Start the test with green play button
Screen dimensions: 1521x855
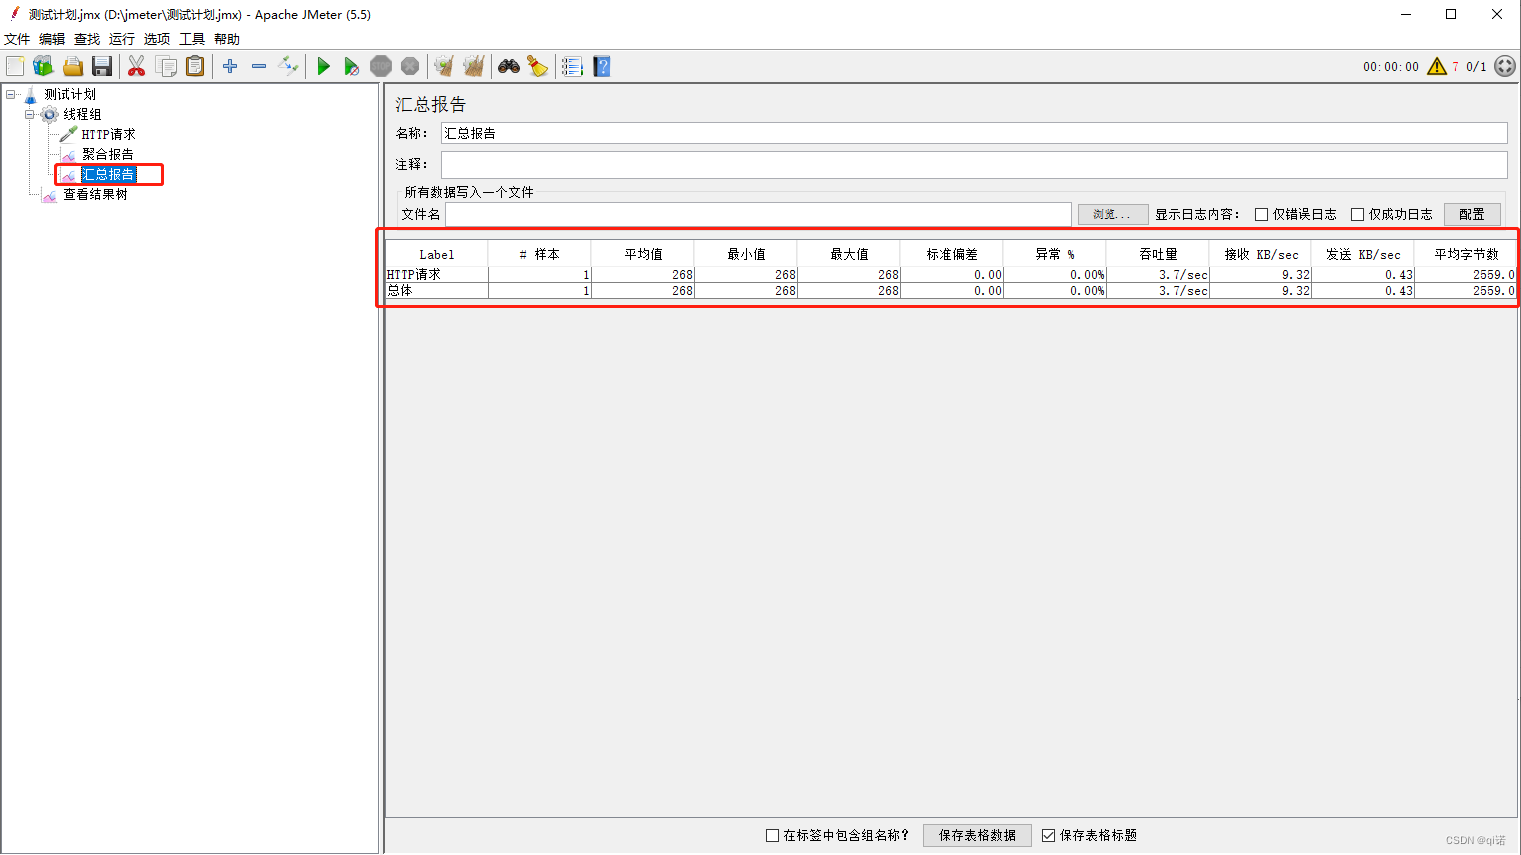coord(323,66)
